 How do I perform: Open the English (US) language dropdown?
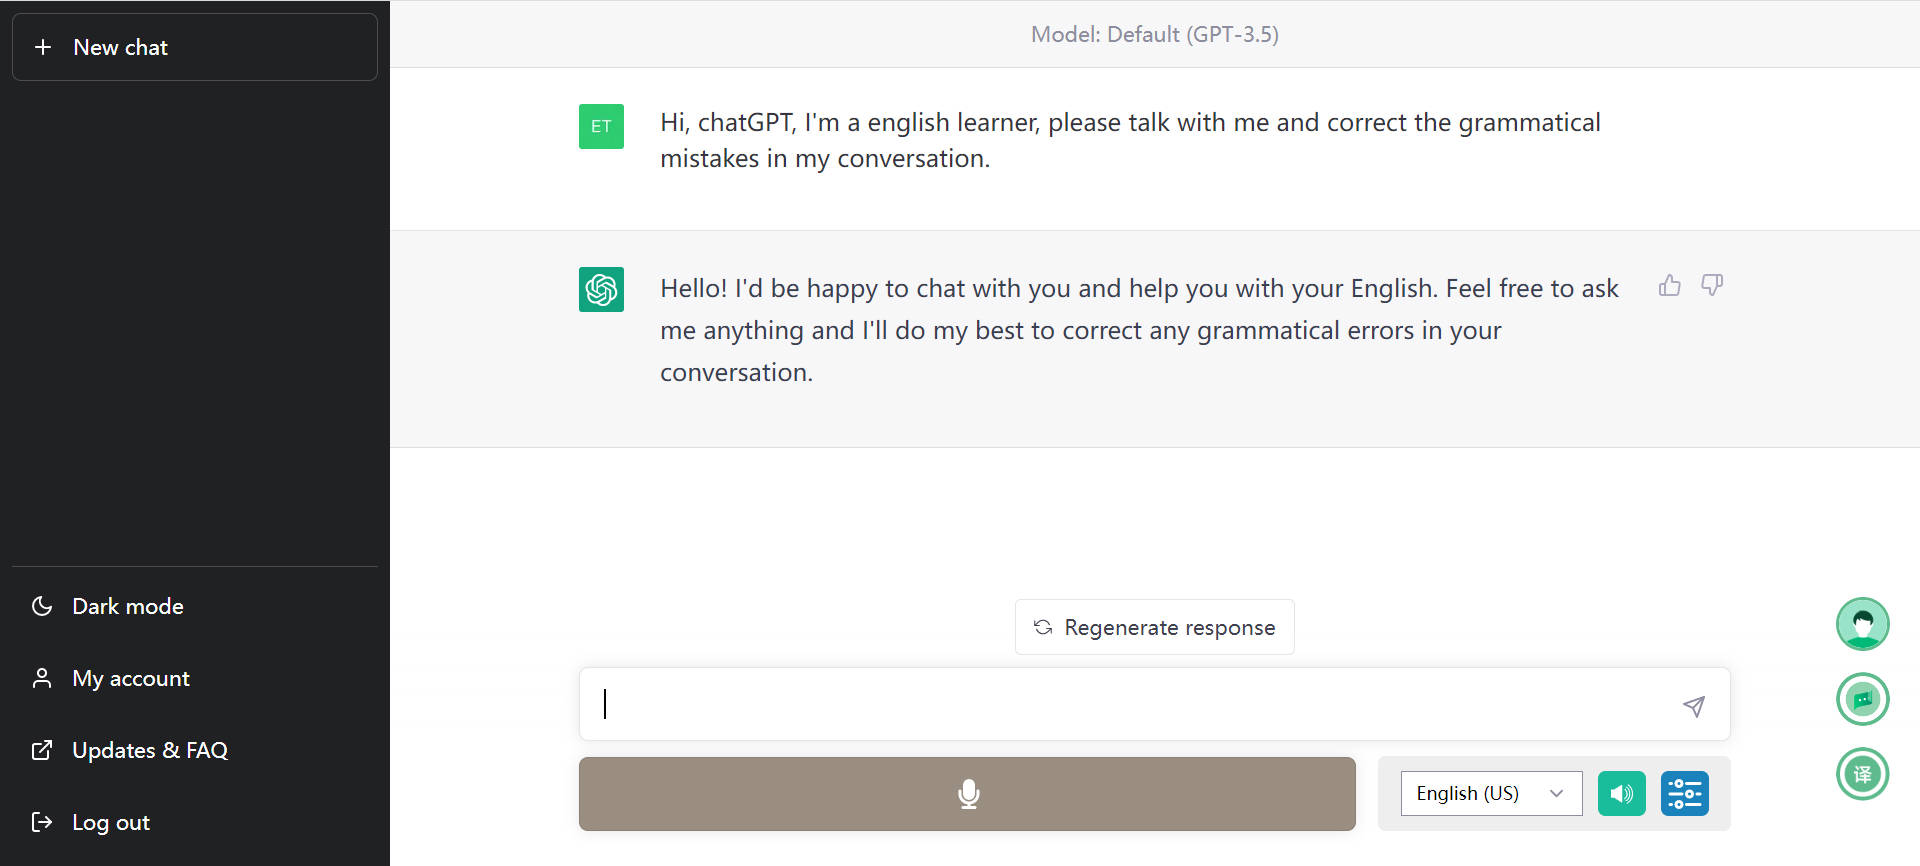click(1491, 794)
